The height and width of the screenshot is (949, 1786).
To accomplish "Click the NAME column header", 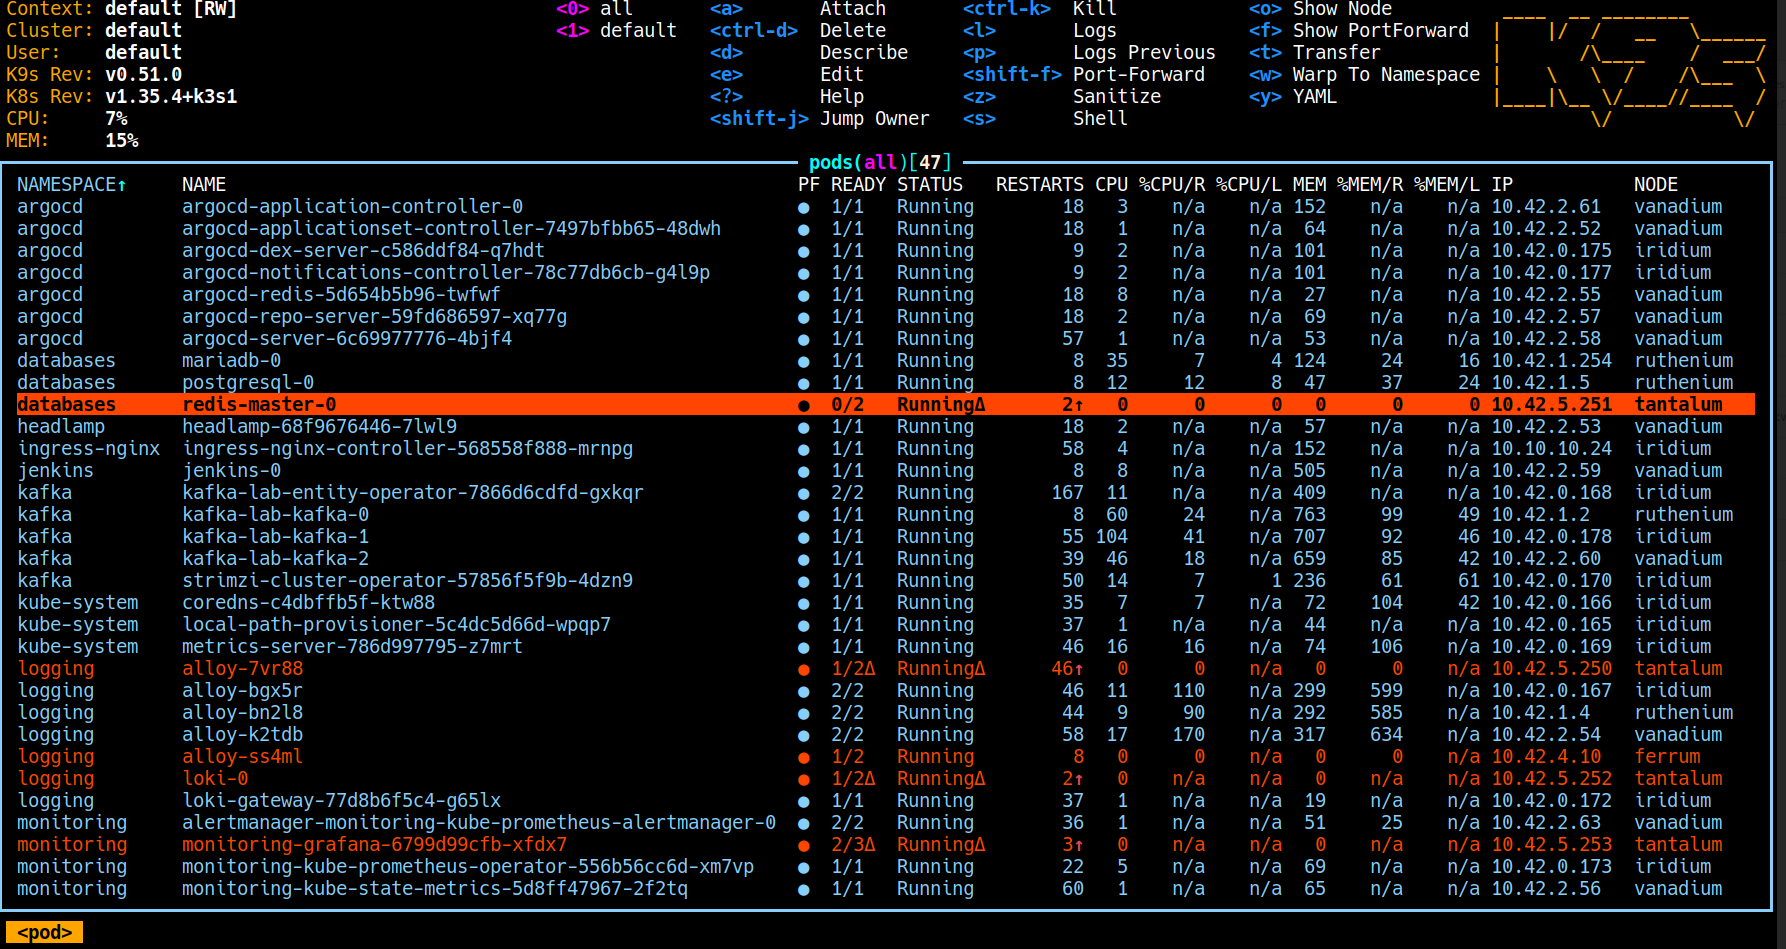I will pyautogui.click(x=204, y=185).
